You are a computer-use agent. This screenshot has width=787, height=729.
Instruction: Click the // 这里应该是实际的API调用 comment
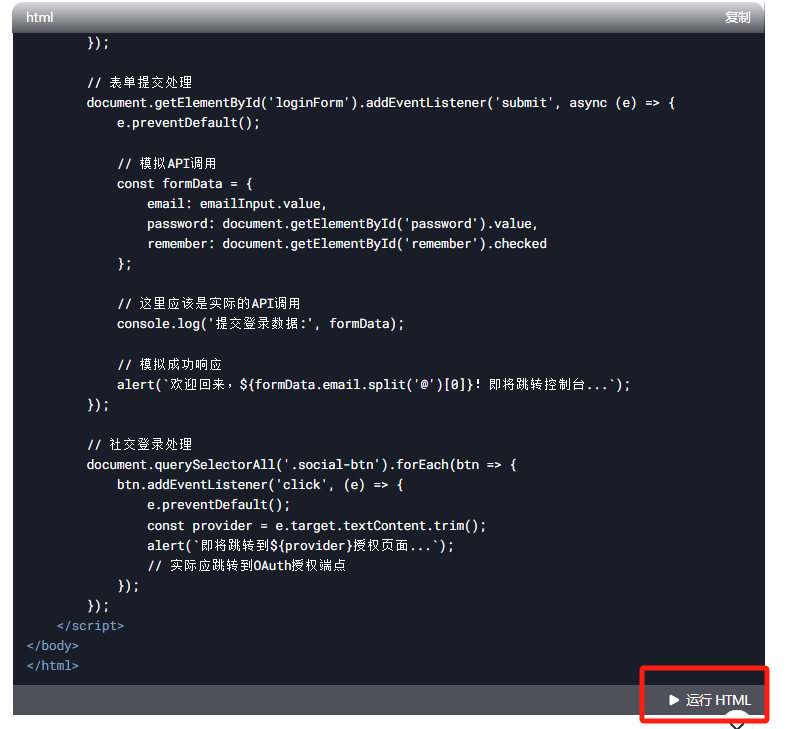(209, 304)
